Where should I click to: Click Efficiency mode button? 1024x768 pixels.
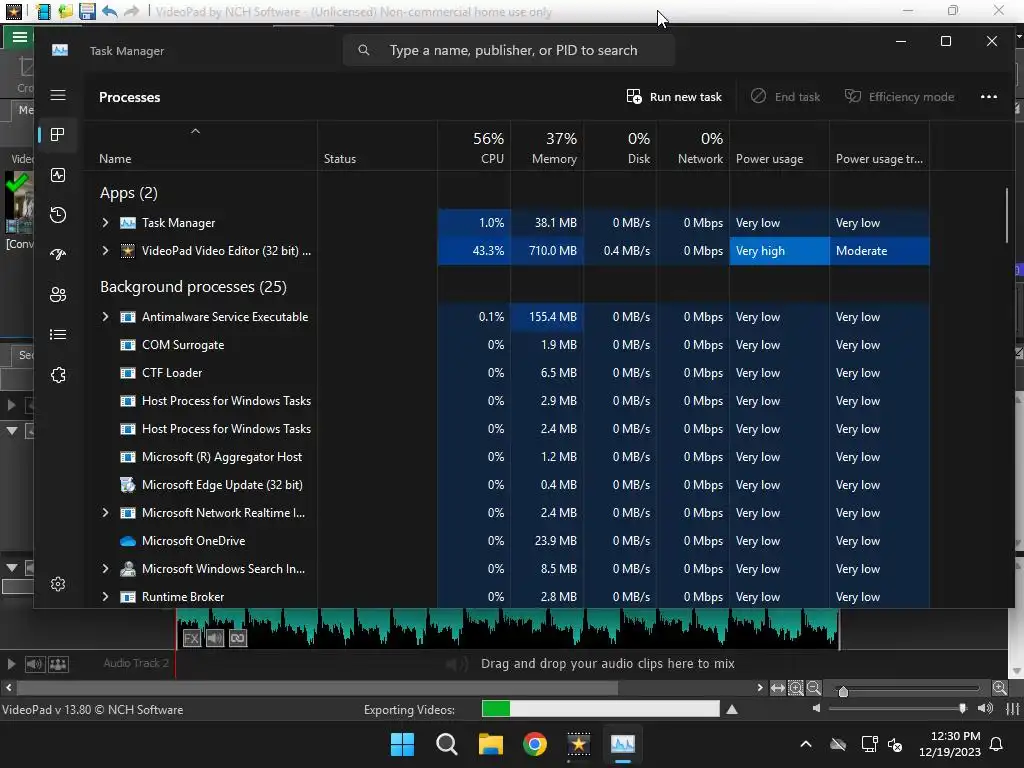[899, 97]
